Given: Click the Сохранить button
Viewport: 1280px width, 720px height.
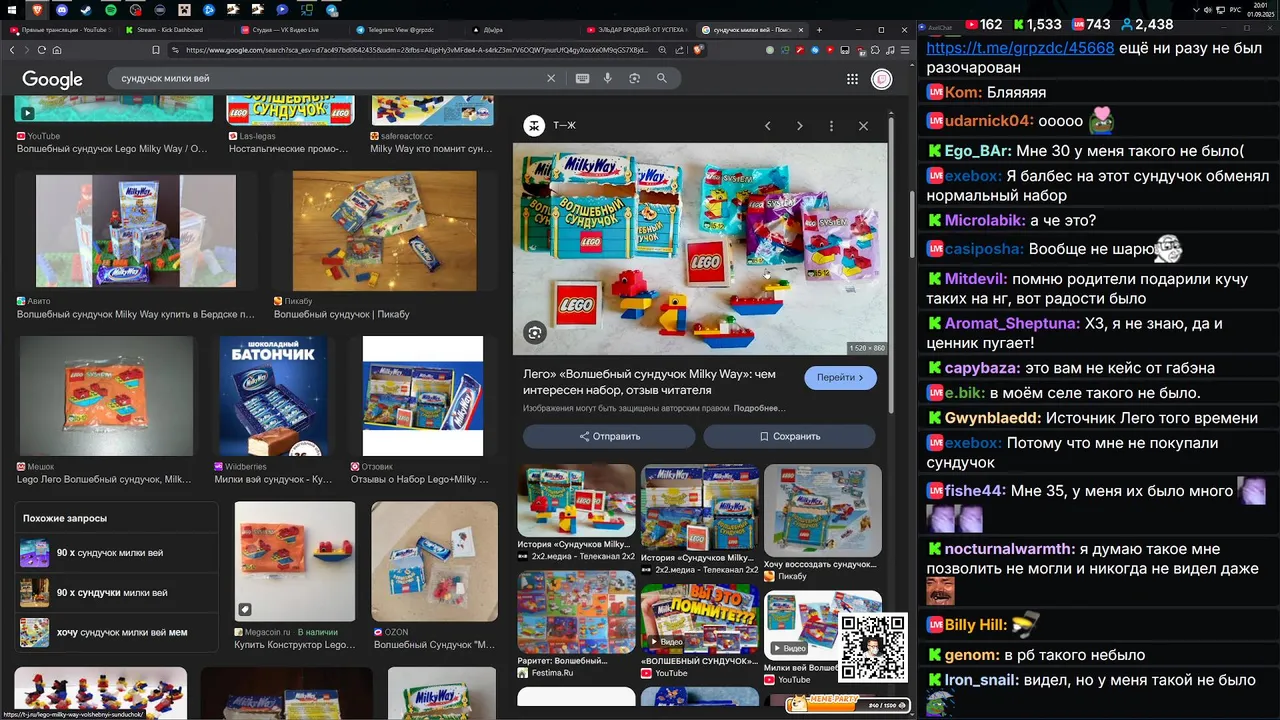Looking at the screenshot, I should pos(789,436).
